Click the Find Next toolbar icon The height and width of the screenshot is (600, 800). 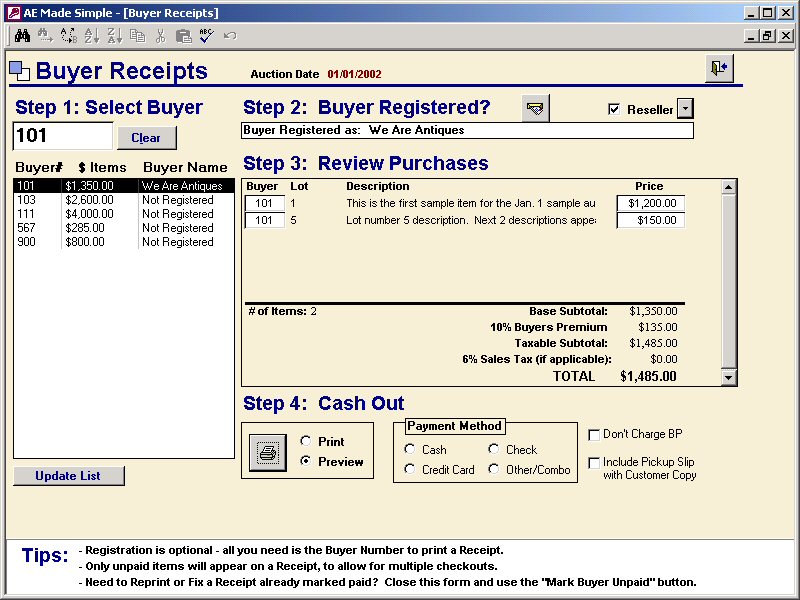click(45, 36)
